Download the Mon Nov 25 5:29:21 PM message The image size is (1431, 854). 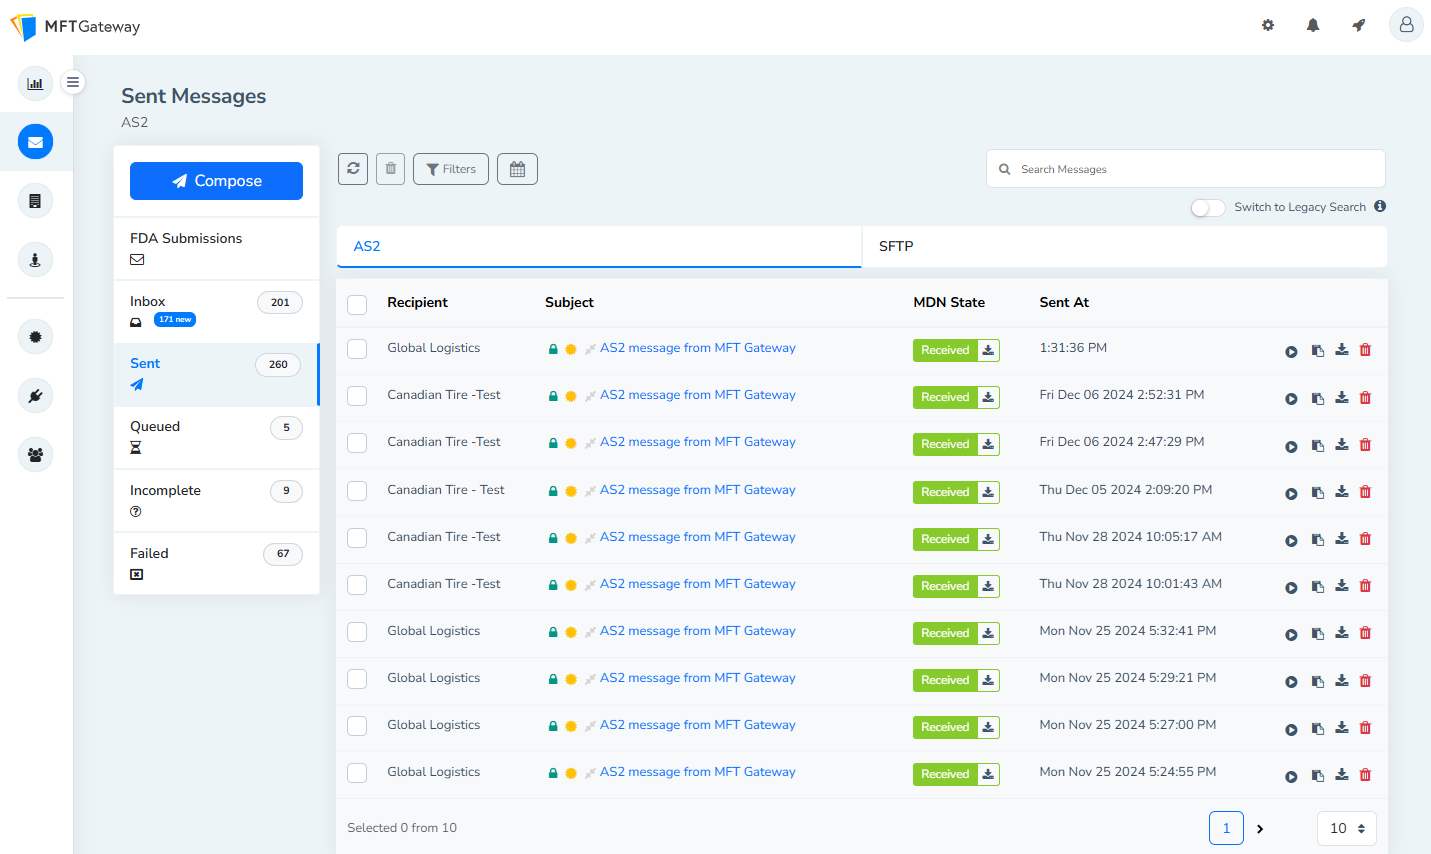[x=1342, y=680]
